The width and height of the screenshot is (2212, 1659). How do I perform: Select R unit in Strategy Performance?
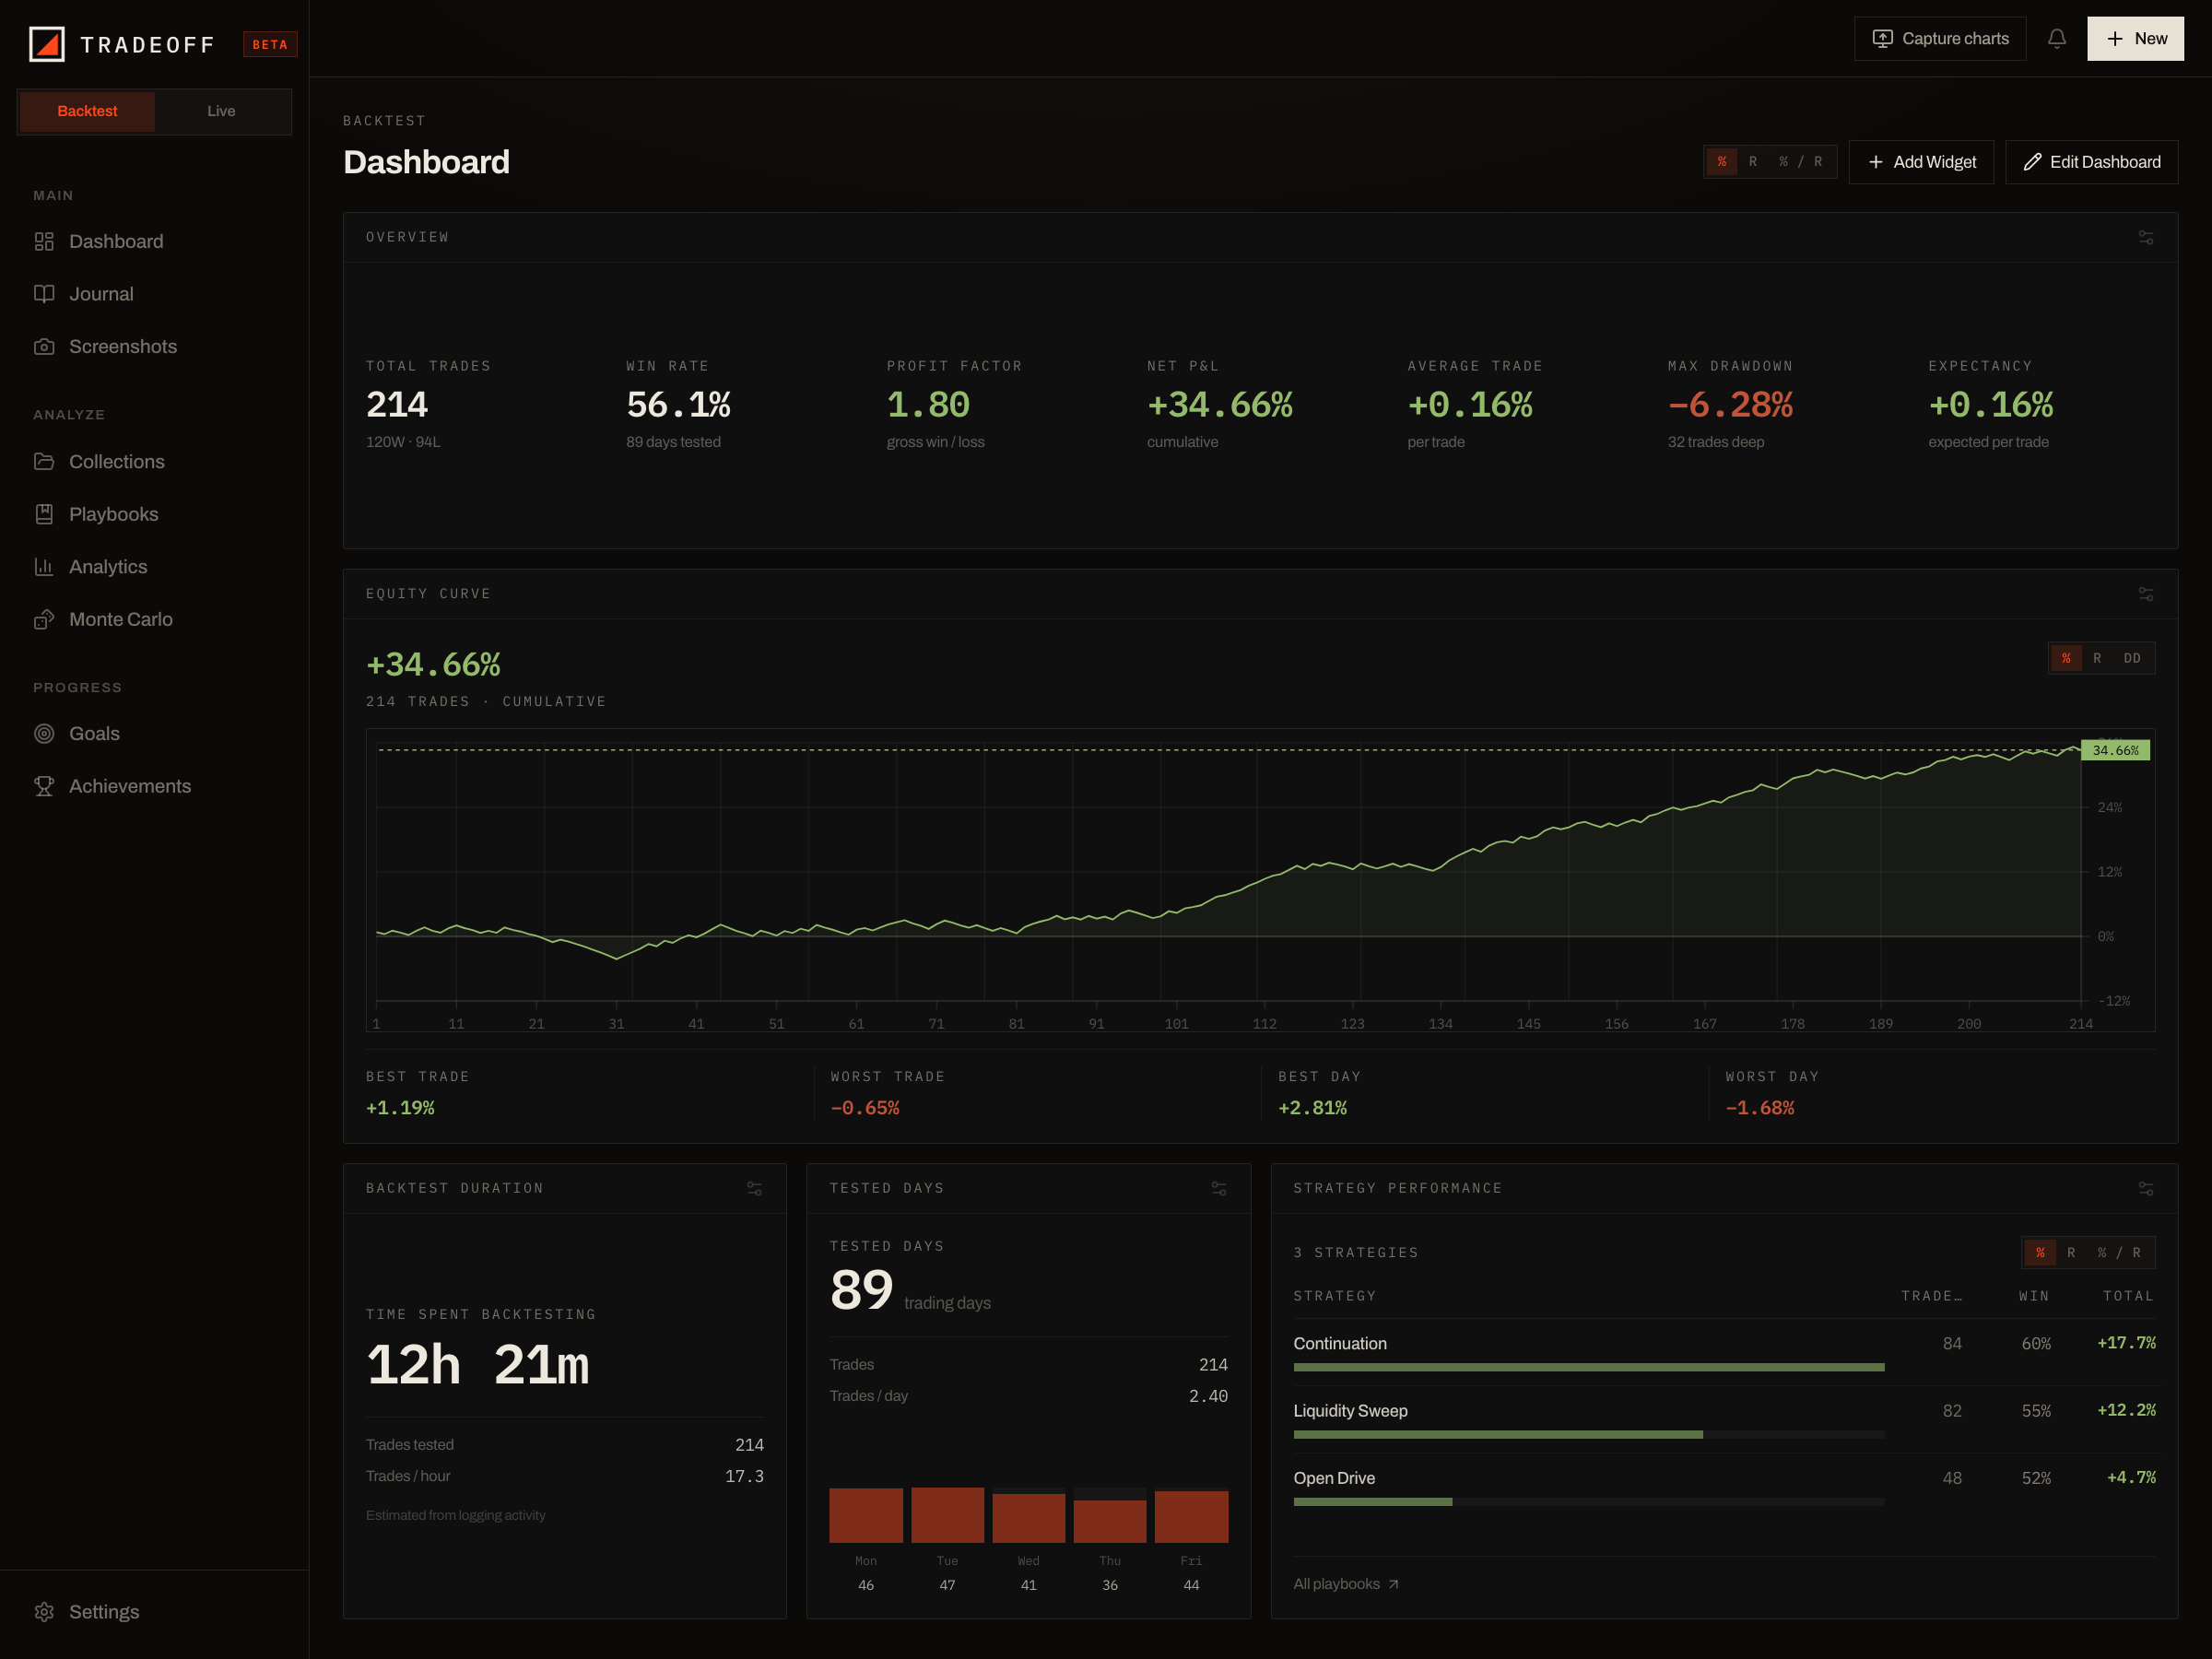click(x=2071, y=1253)
